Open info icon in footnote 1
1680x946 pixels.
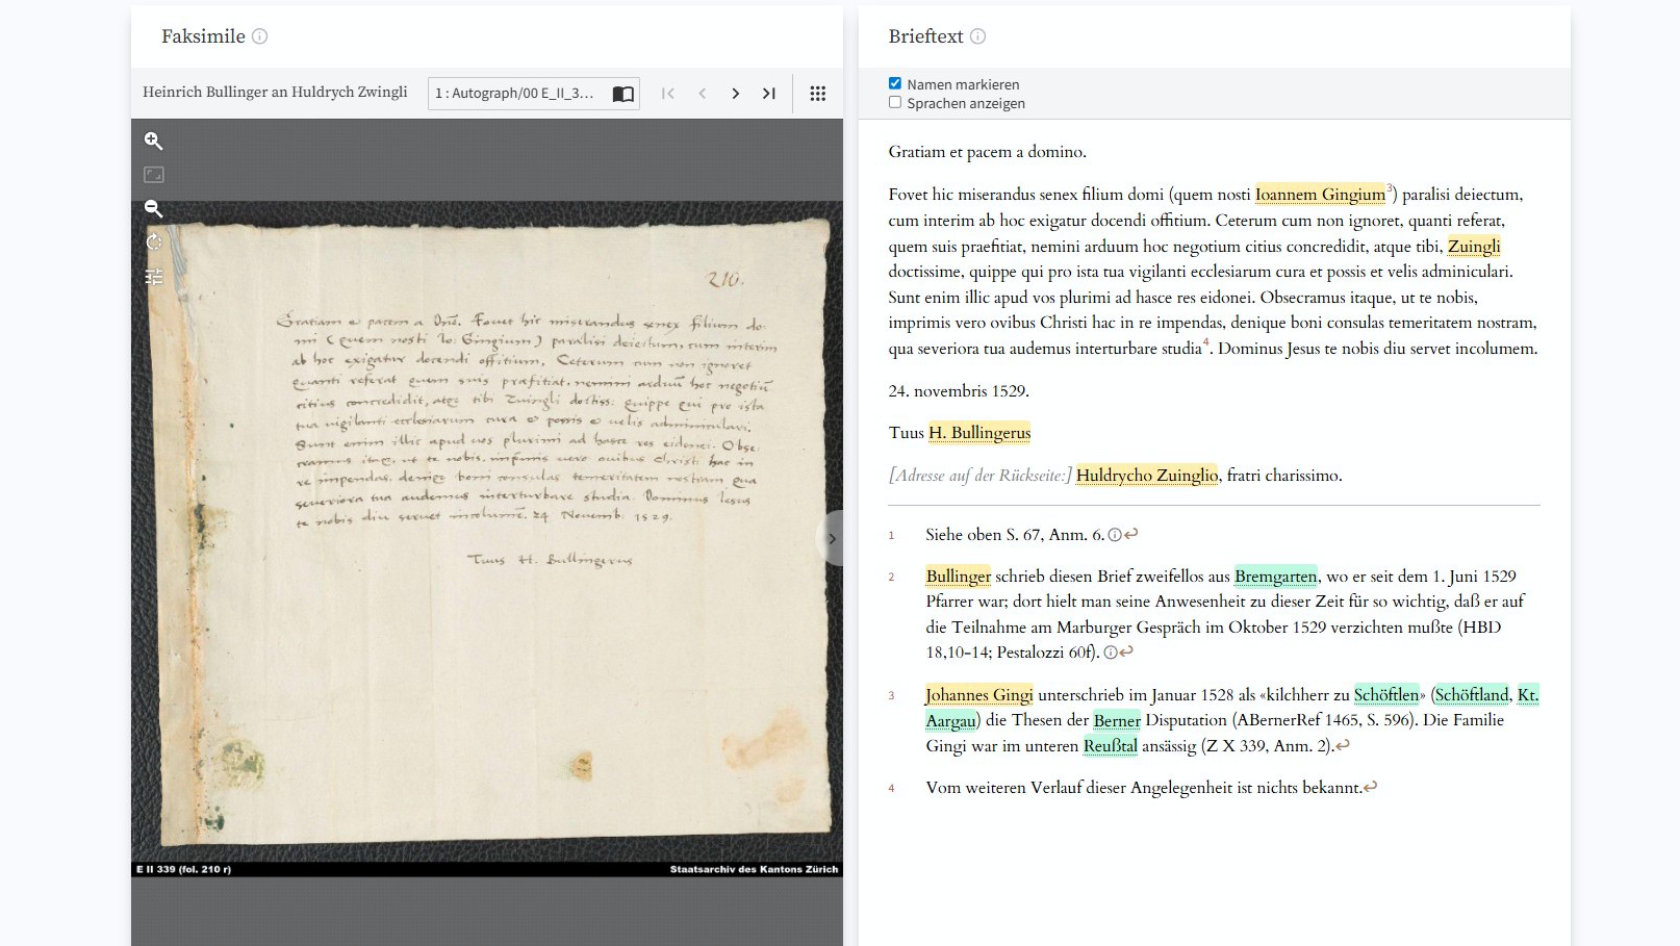pyautogui.click(x=1114, y=535)
